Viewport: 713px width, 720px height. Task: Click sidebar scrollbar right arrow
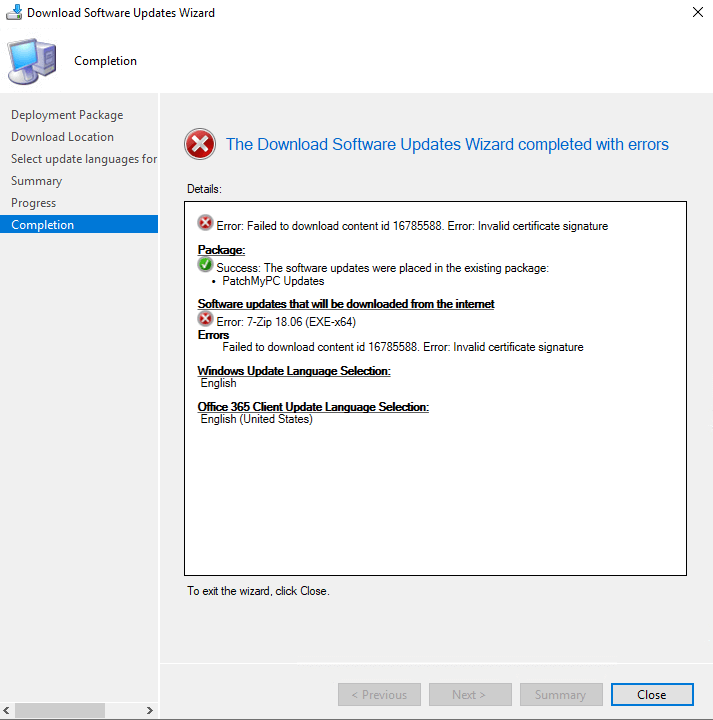150,710
